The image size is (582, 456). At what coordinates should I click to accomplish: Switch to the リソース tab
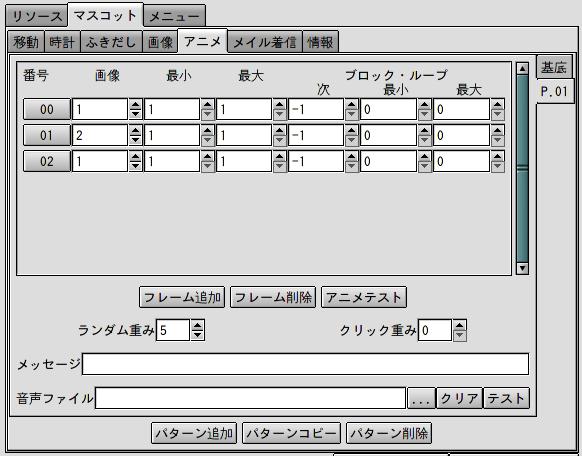37,16
